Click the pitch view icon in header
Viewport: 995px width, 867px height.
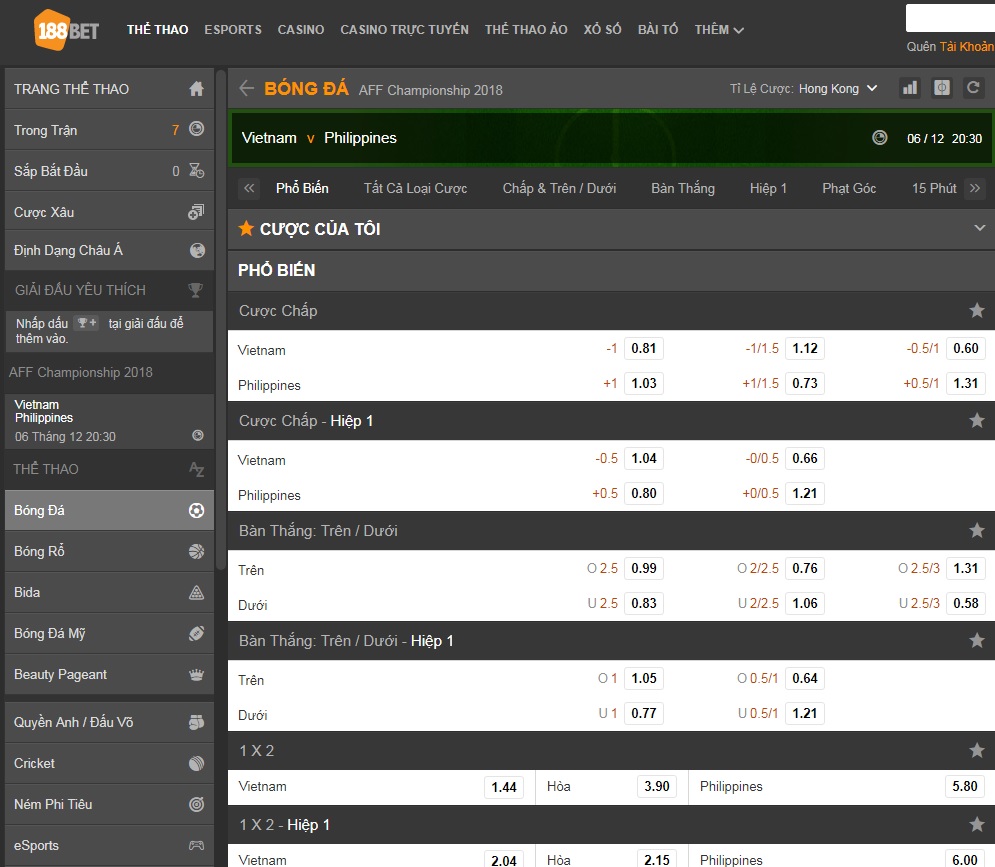point(942,88)
